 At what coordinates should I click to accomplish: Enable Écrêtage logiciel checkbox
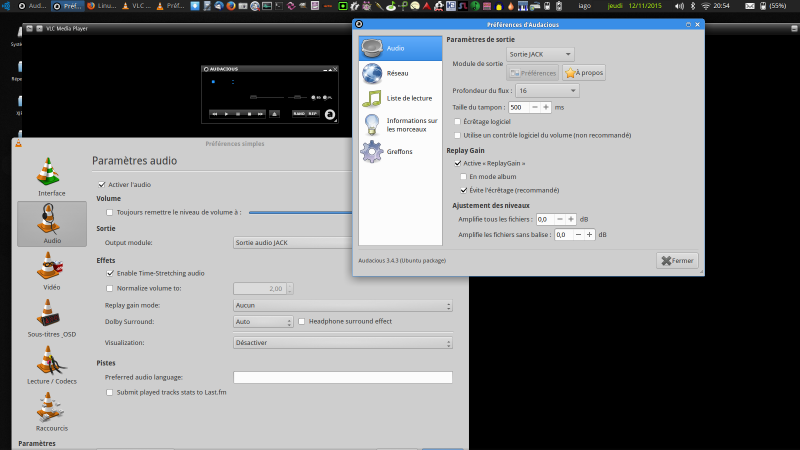(457, 121)
